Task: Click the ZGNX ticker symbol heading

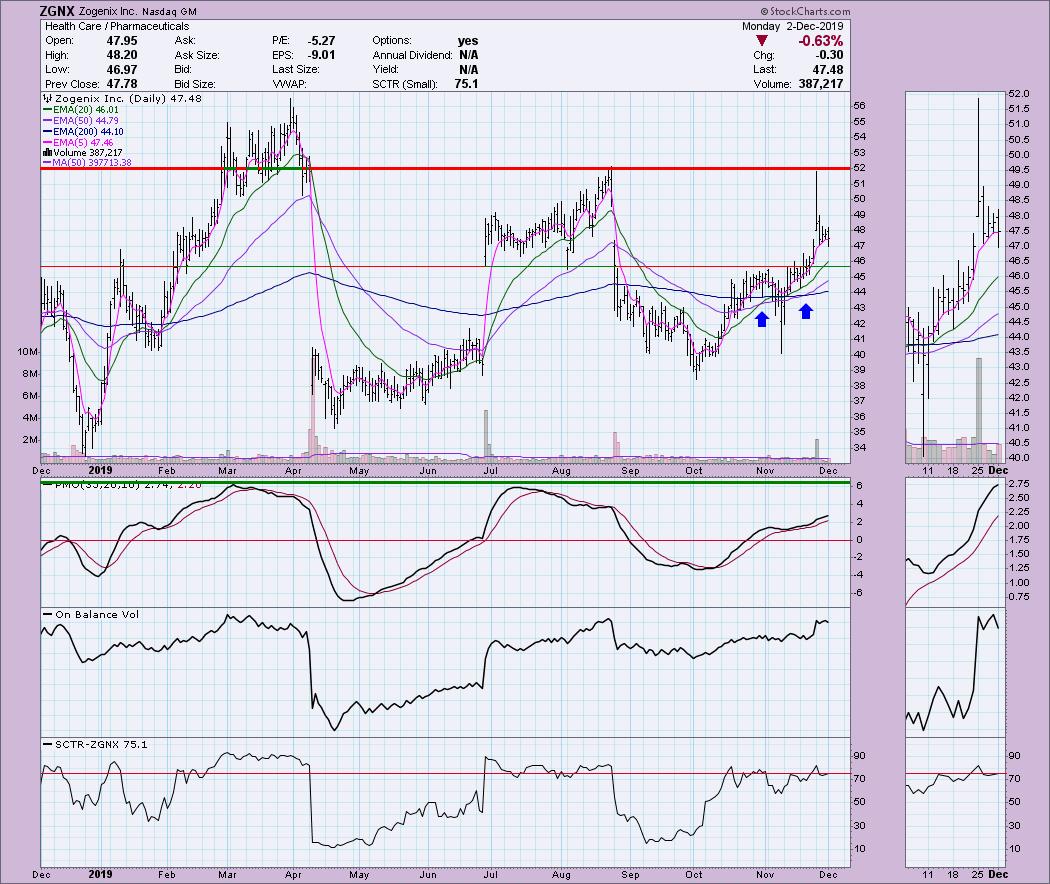Action: coord(57,11)
